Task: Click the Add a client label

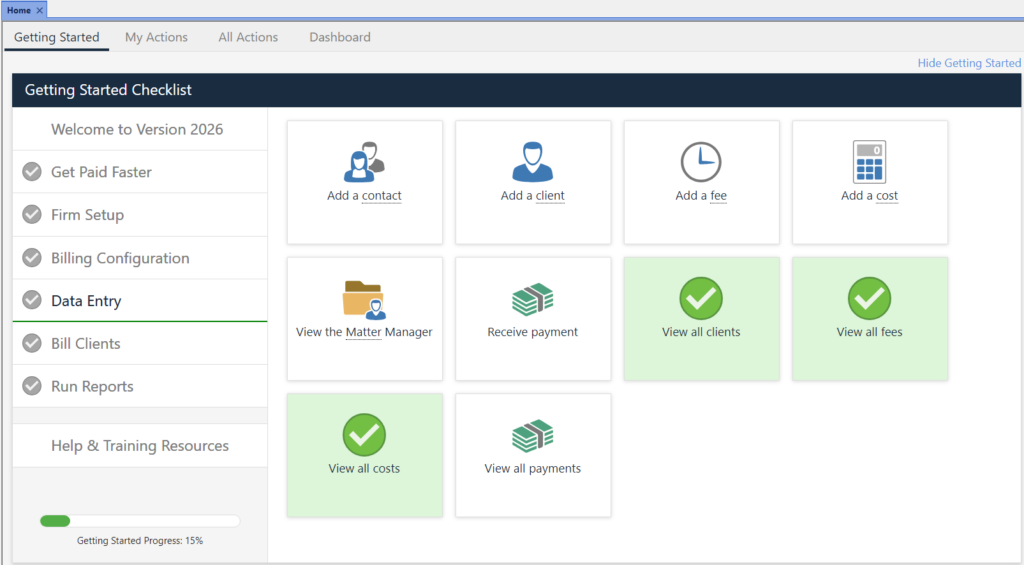Action: [533, 195]
